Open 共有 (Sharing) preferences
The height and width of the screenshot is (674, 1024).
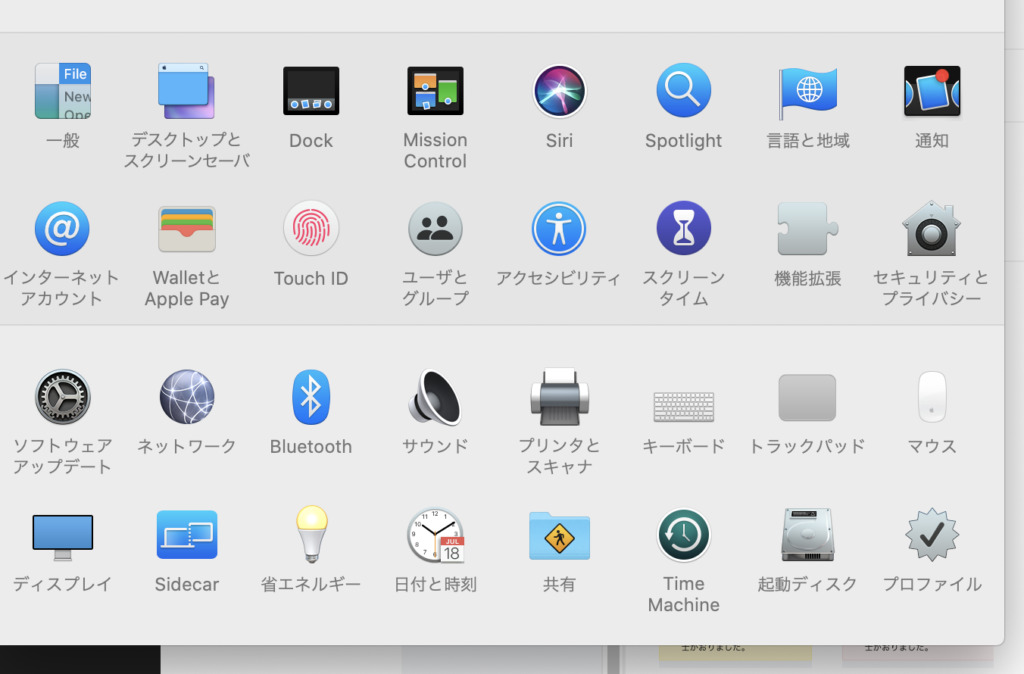(x=560, y=536)
